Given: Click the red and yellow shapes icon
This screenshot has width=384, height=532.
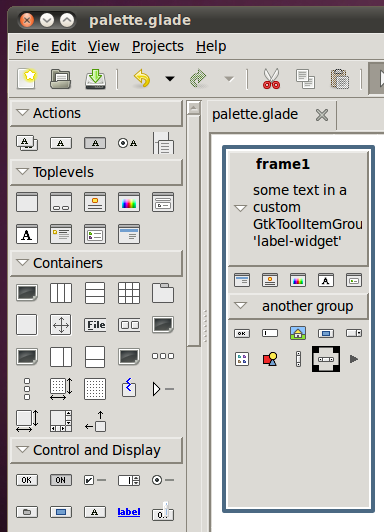Looking at the screenshot, I should [x=270, y=359].
